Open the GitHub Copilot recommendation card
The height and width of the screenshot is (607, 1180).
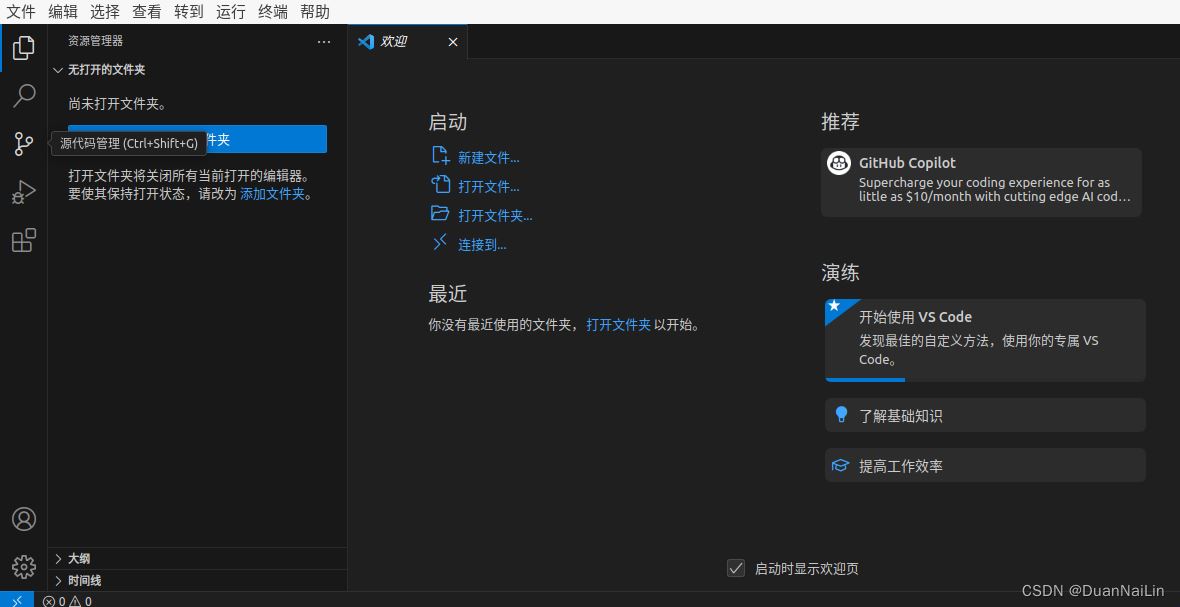click(x=981, y=183)
